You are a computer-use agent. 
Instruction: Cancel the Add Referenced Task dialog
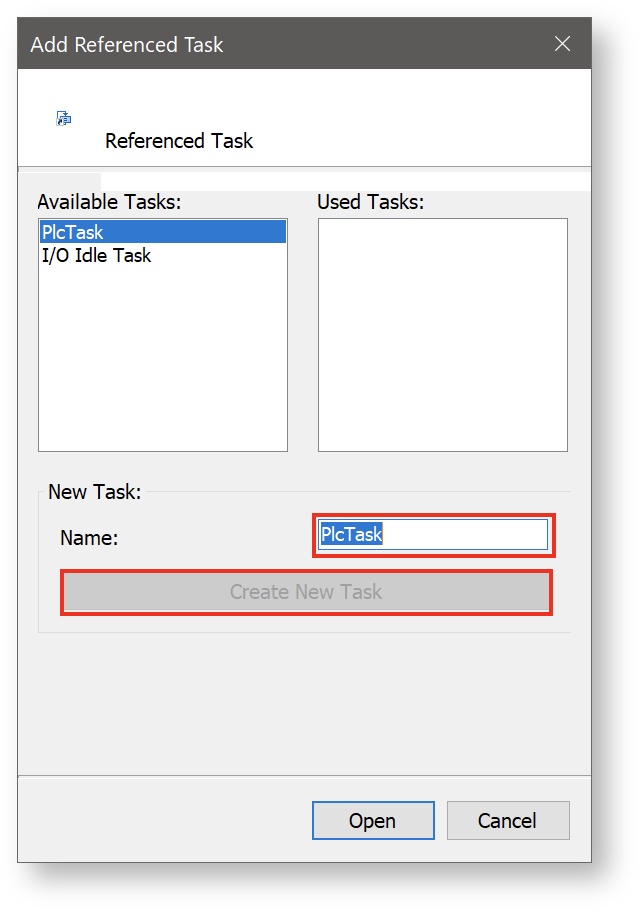[508, 820]
